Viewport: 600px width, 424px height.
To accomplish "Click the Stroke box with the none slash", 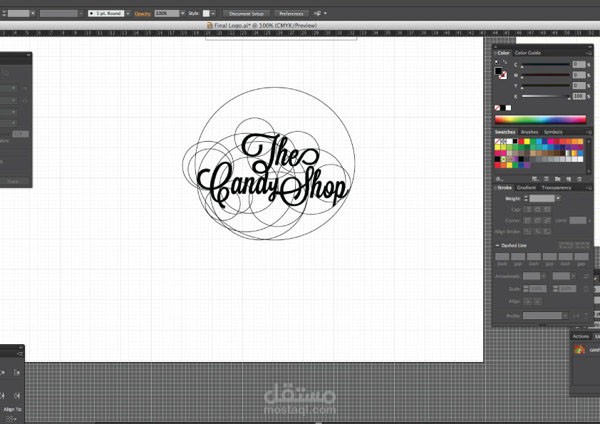I will click(x=503, y=75).
